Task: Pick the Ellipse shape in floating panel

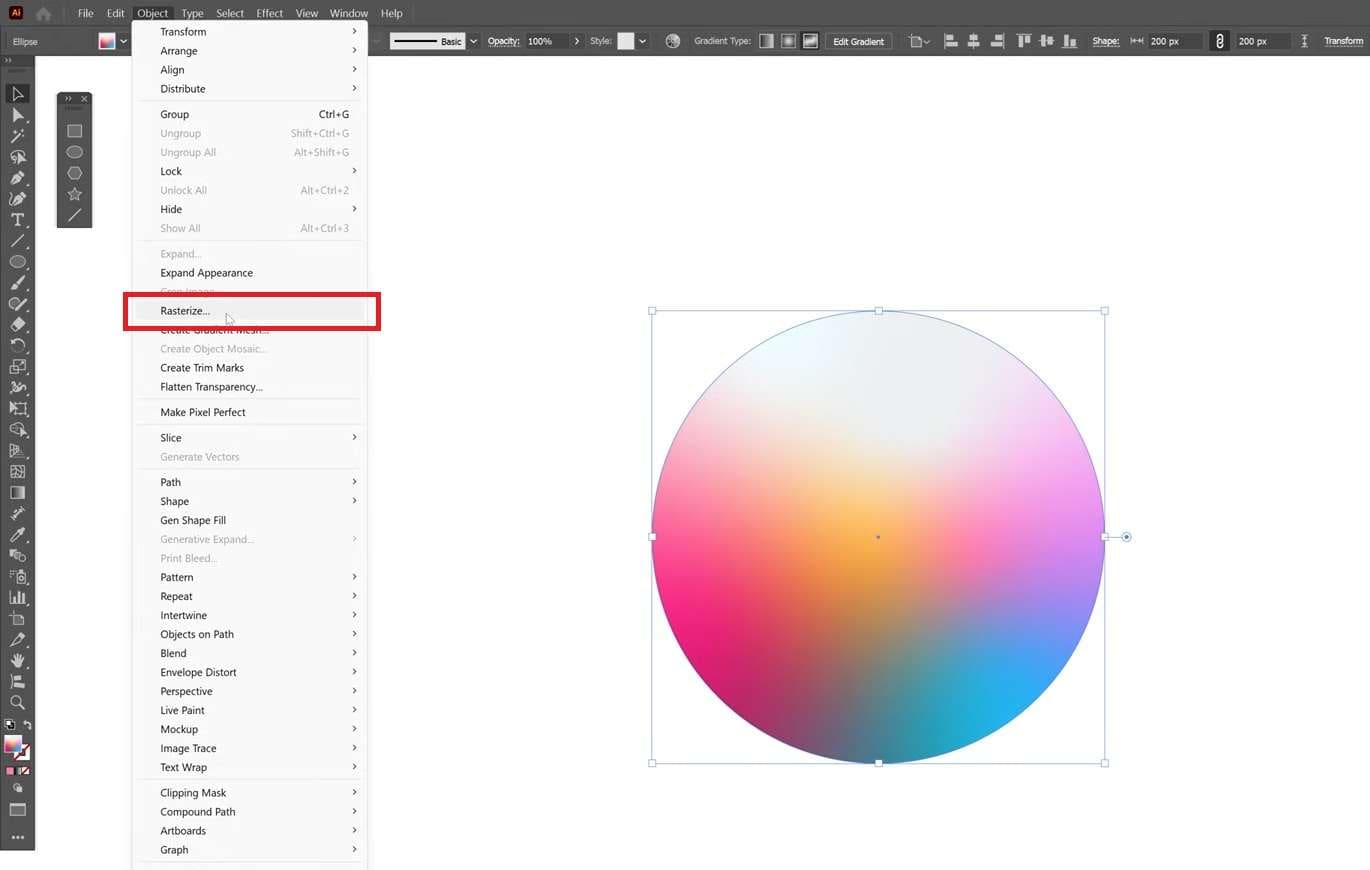Action: click(74, 152)
